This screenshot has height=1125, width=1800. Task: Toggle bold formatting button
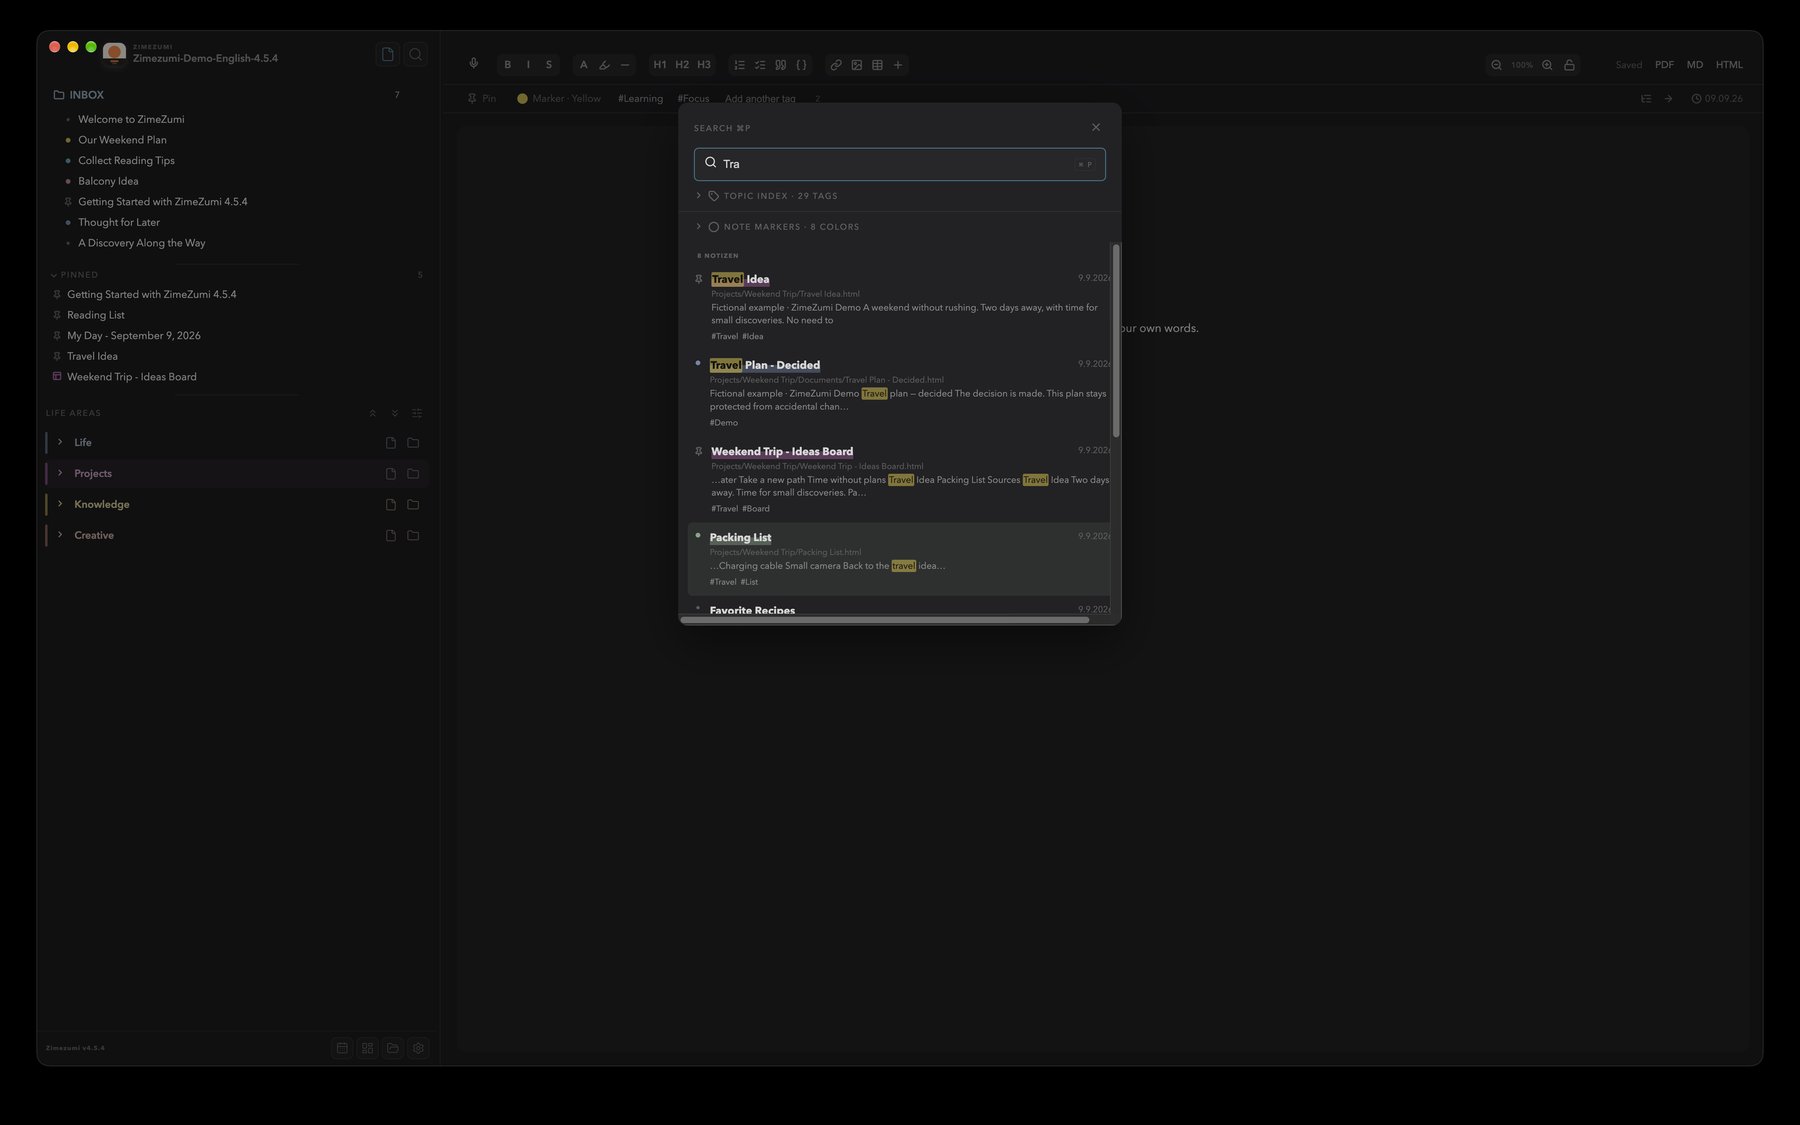[507, 64]
